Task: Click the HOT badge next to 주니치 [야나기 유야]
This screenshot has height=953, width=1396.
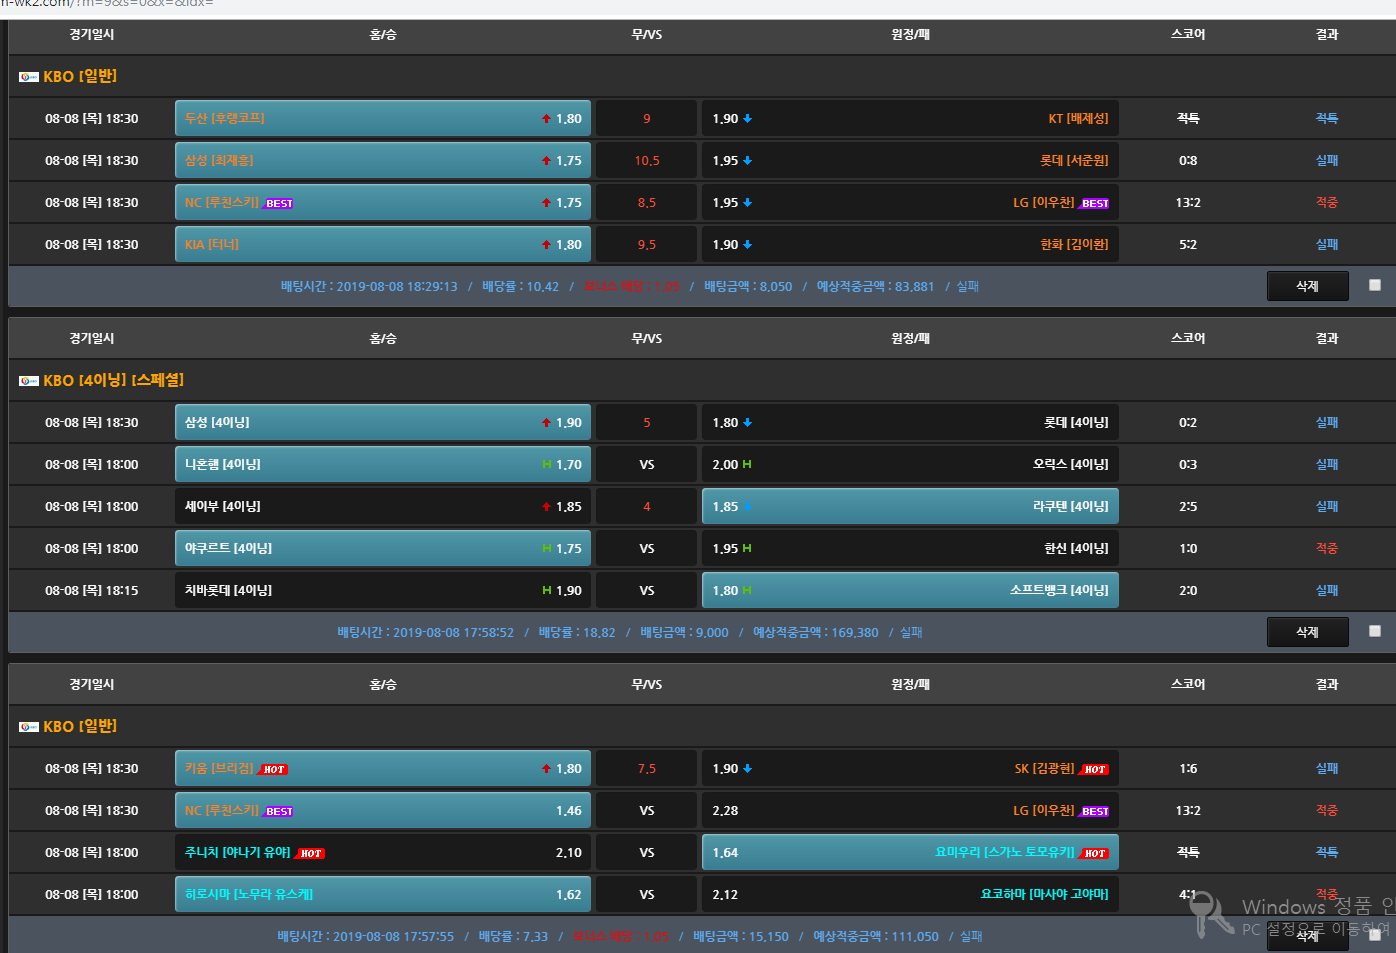Action: 311,853
